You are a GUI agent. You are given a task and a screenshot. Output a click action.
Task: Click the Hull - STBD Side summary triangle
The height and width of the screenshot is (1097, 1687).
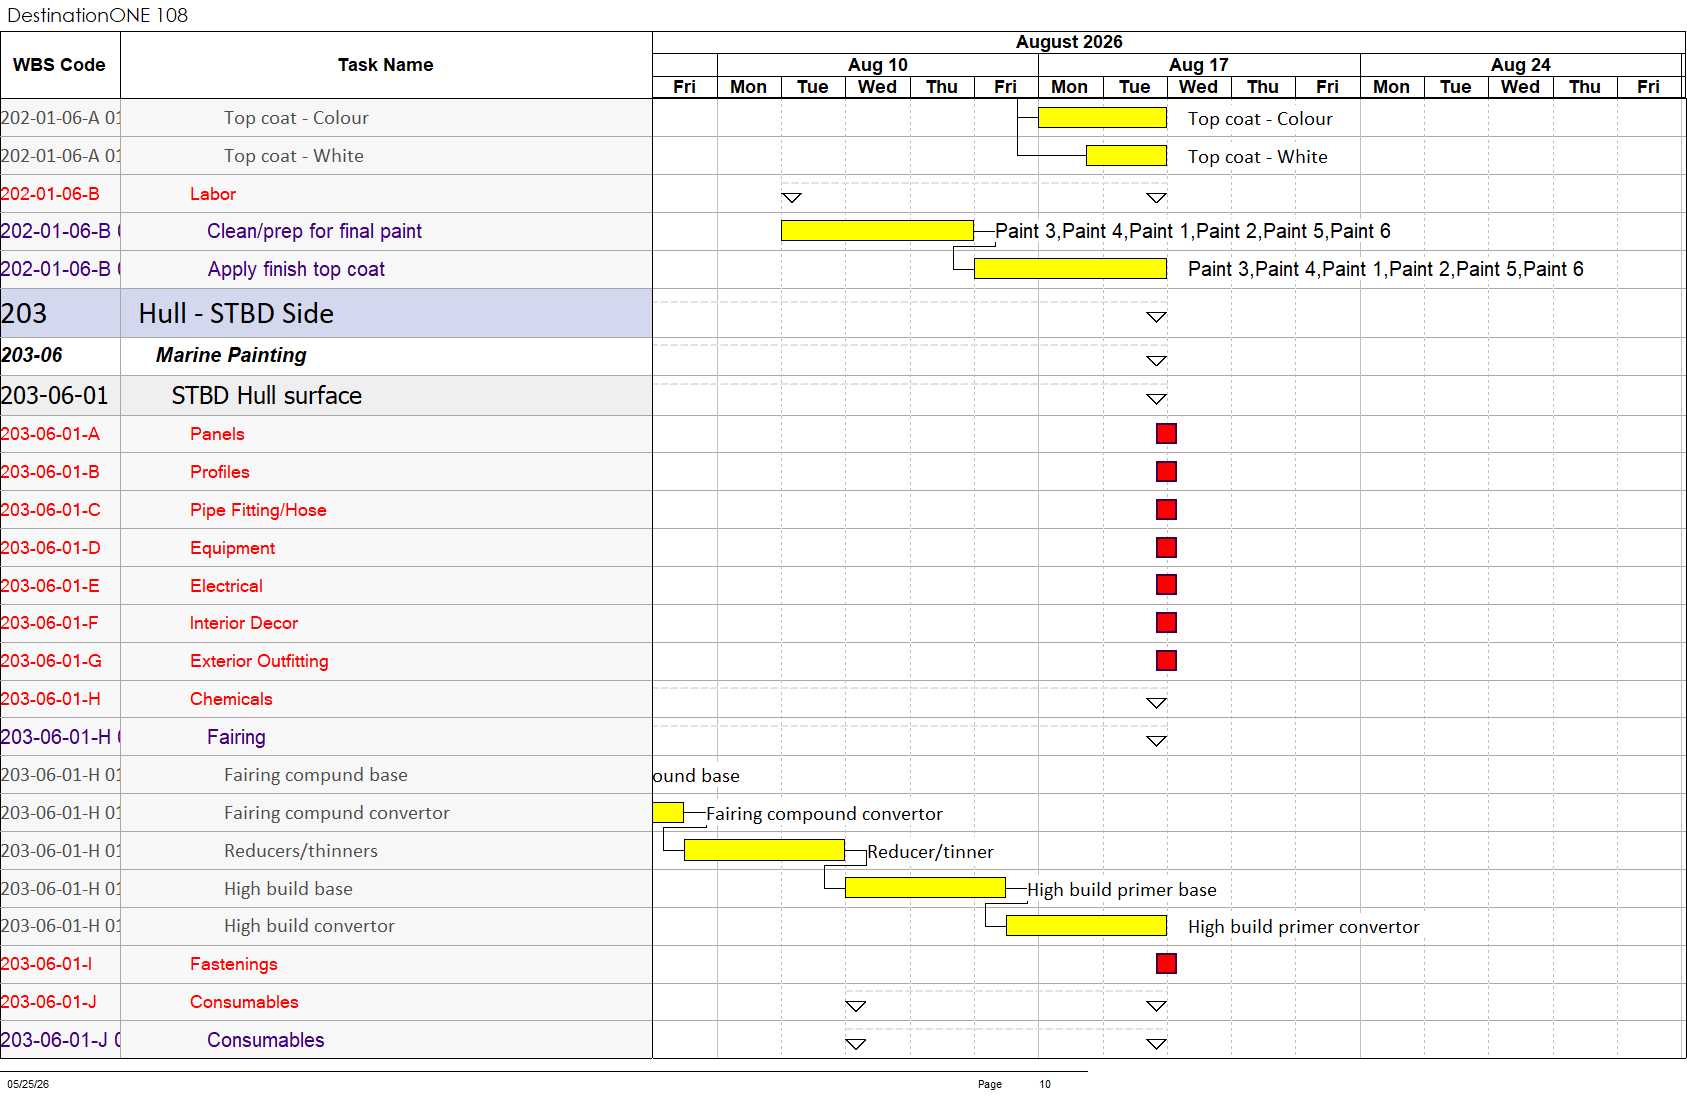(1156, 317)
